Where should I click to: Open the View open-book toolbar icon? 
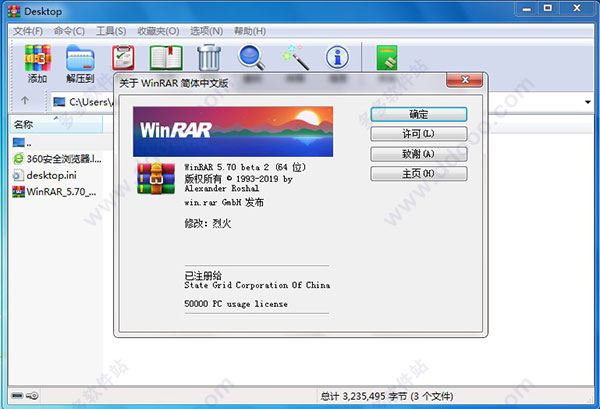point(166,57)
